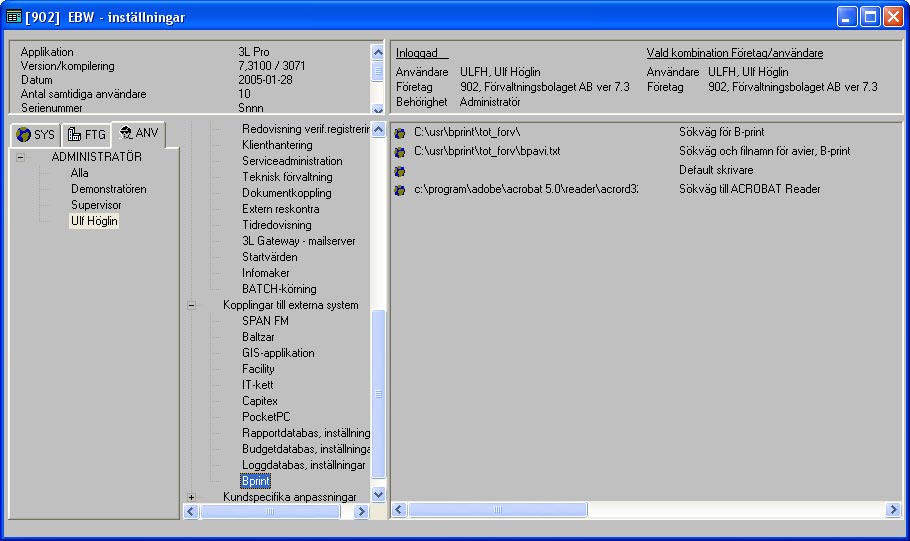Click the application icon in the title bar
The width and height of the screenshot is (910, 541).
pyautogui.click(x=14, y=17)
